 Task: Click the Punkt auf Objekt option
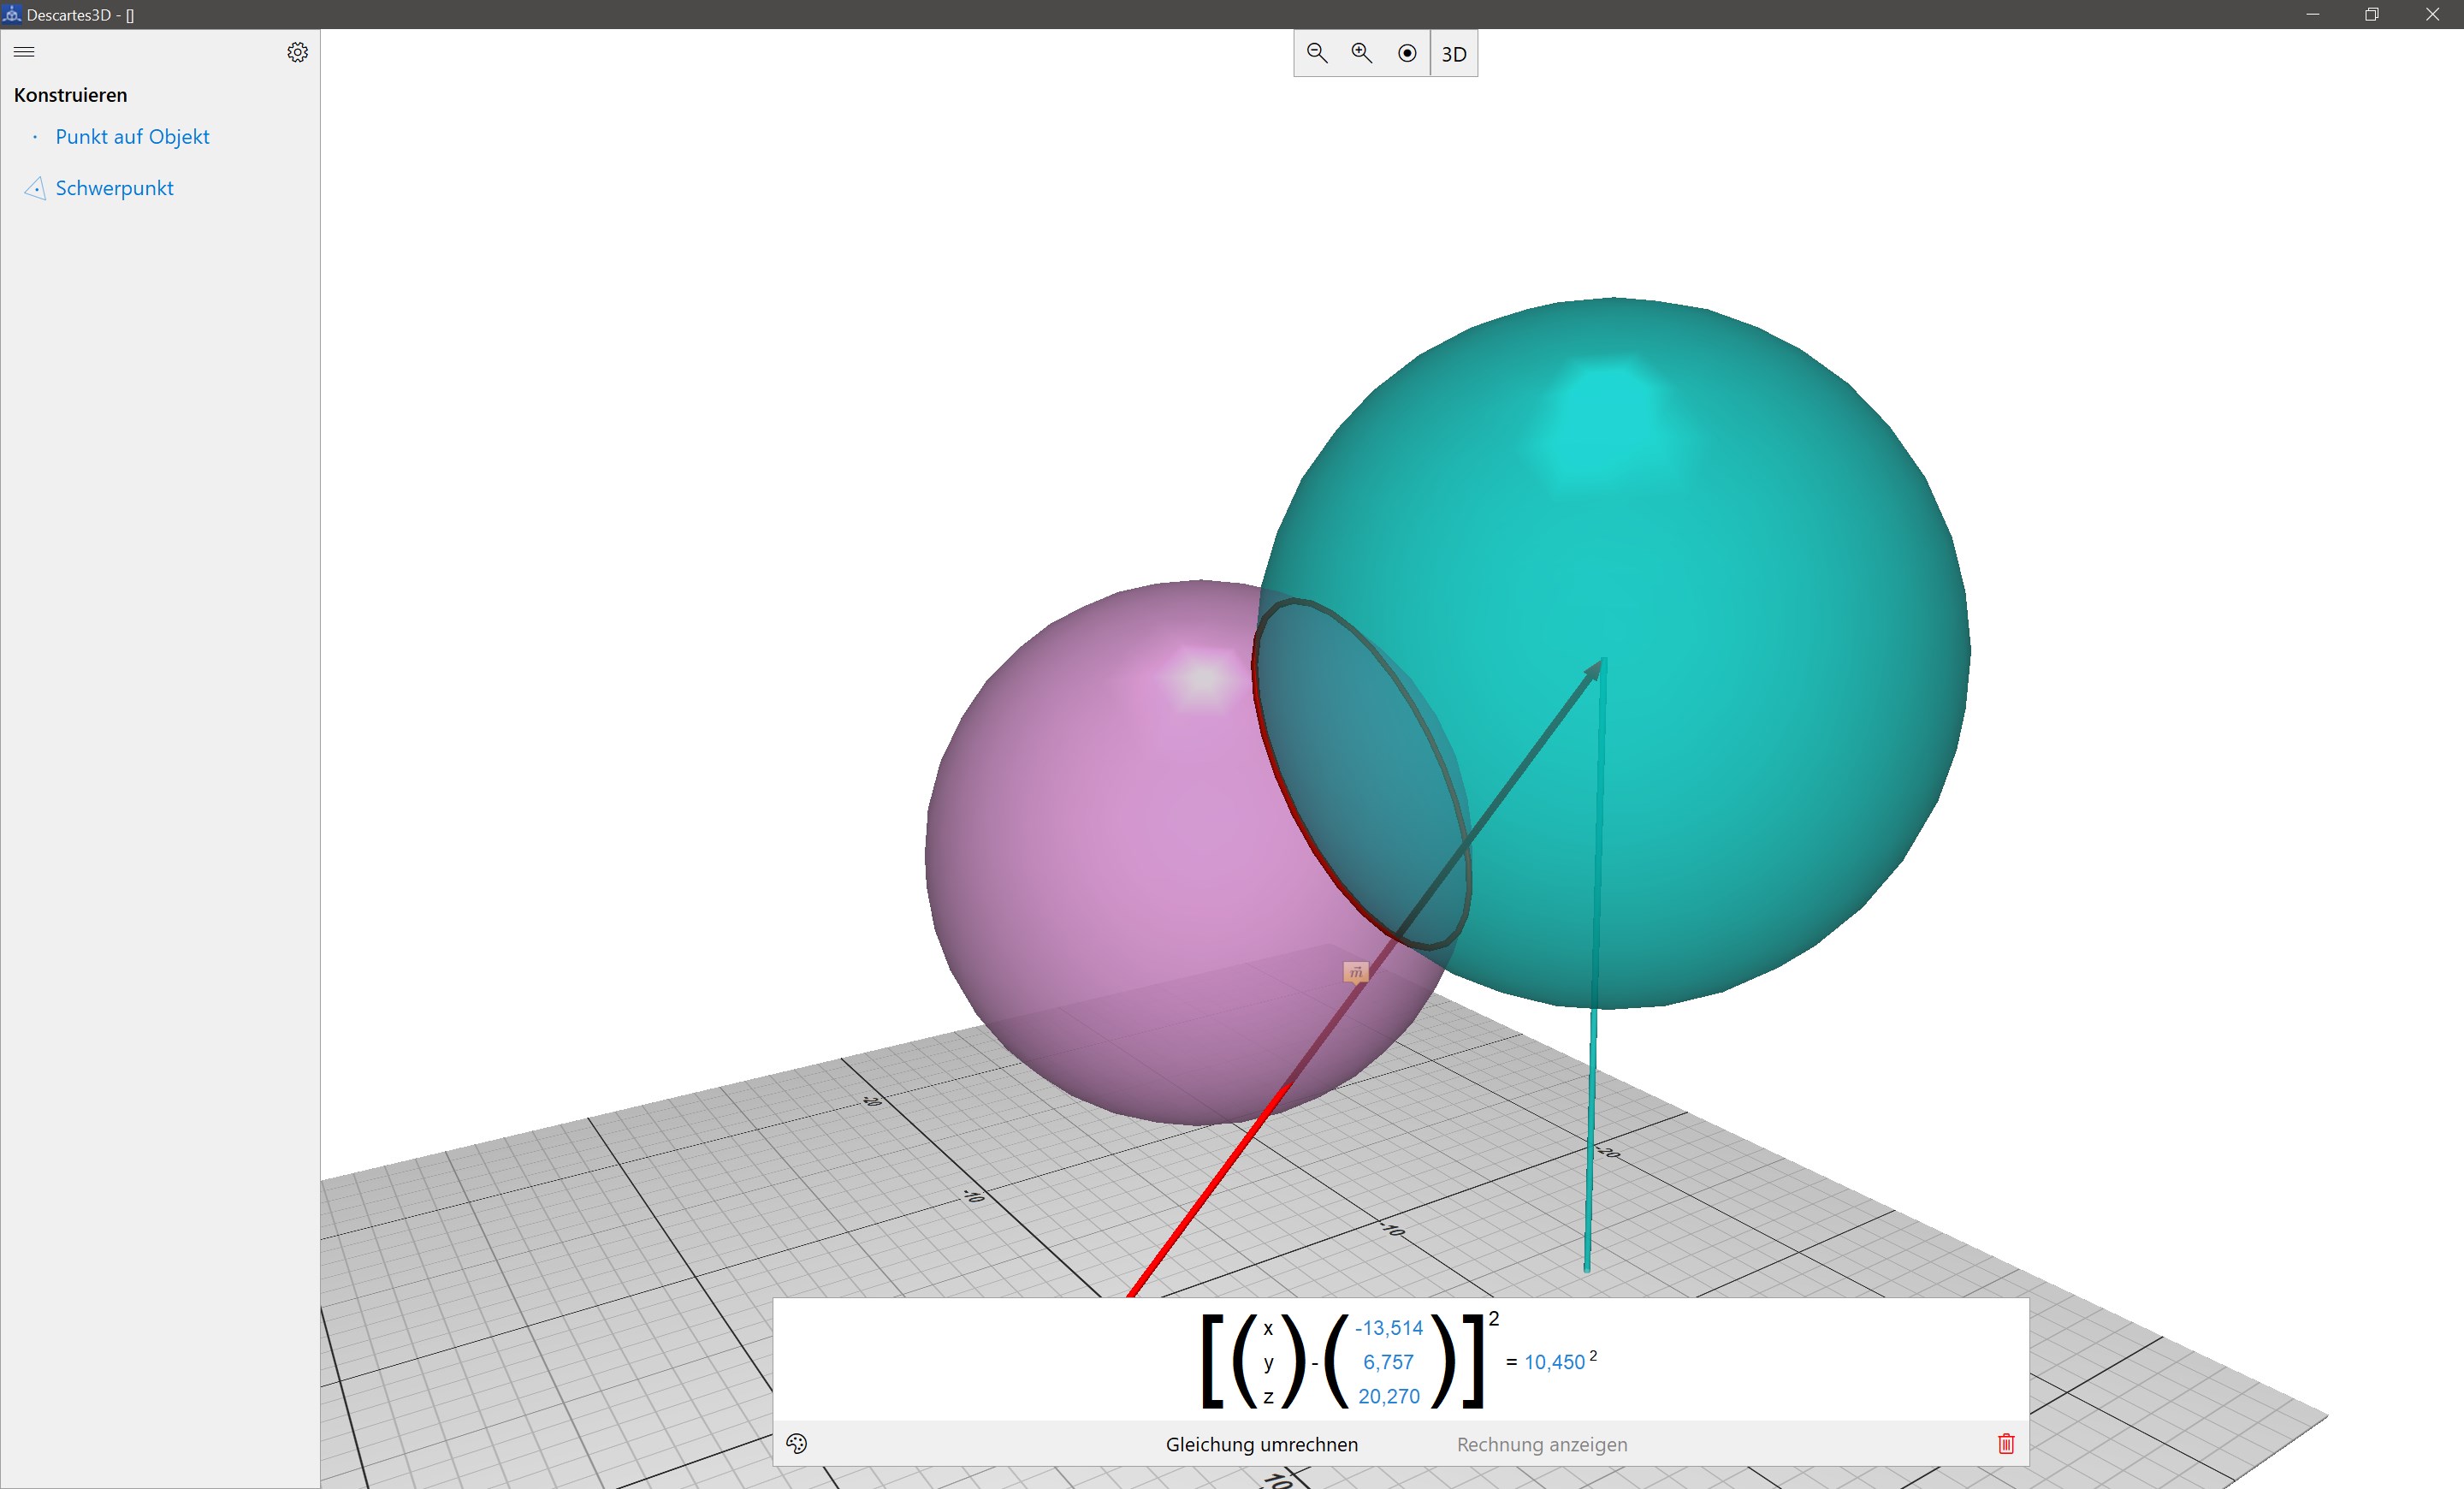tap(132, 137)
